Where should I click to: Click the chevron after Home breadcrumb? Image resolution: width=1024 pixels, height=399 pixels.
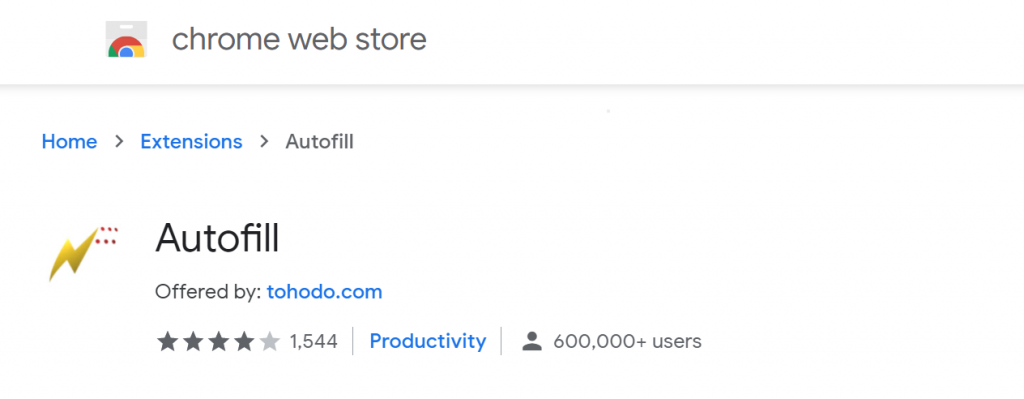119,141
